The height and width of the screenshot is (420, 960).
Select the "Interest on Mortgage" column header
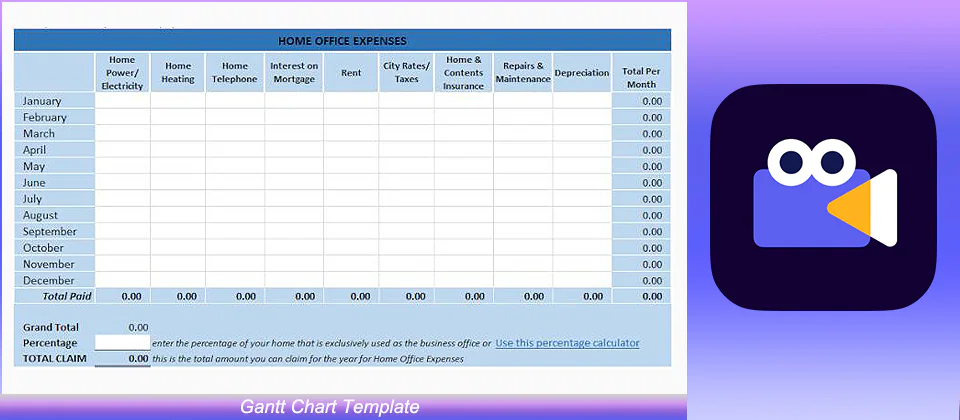pyautogui.click(x=294, y=73)
